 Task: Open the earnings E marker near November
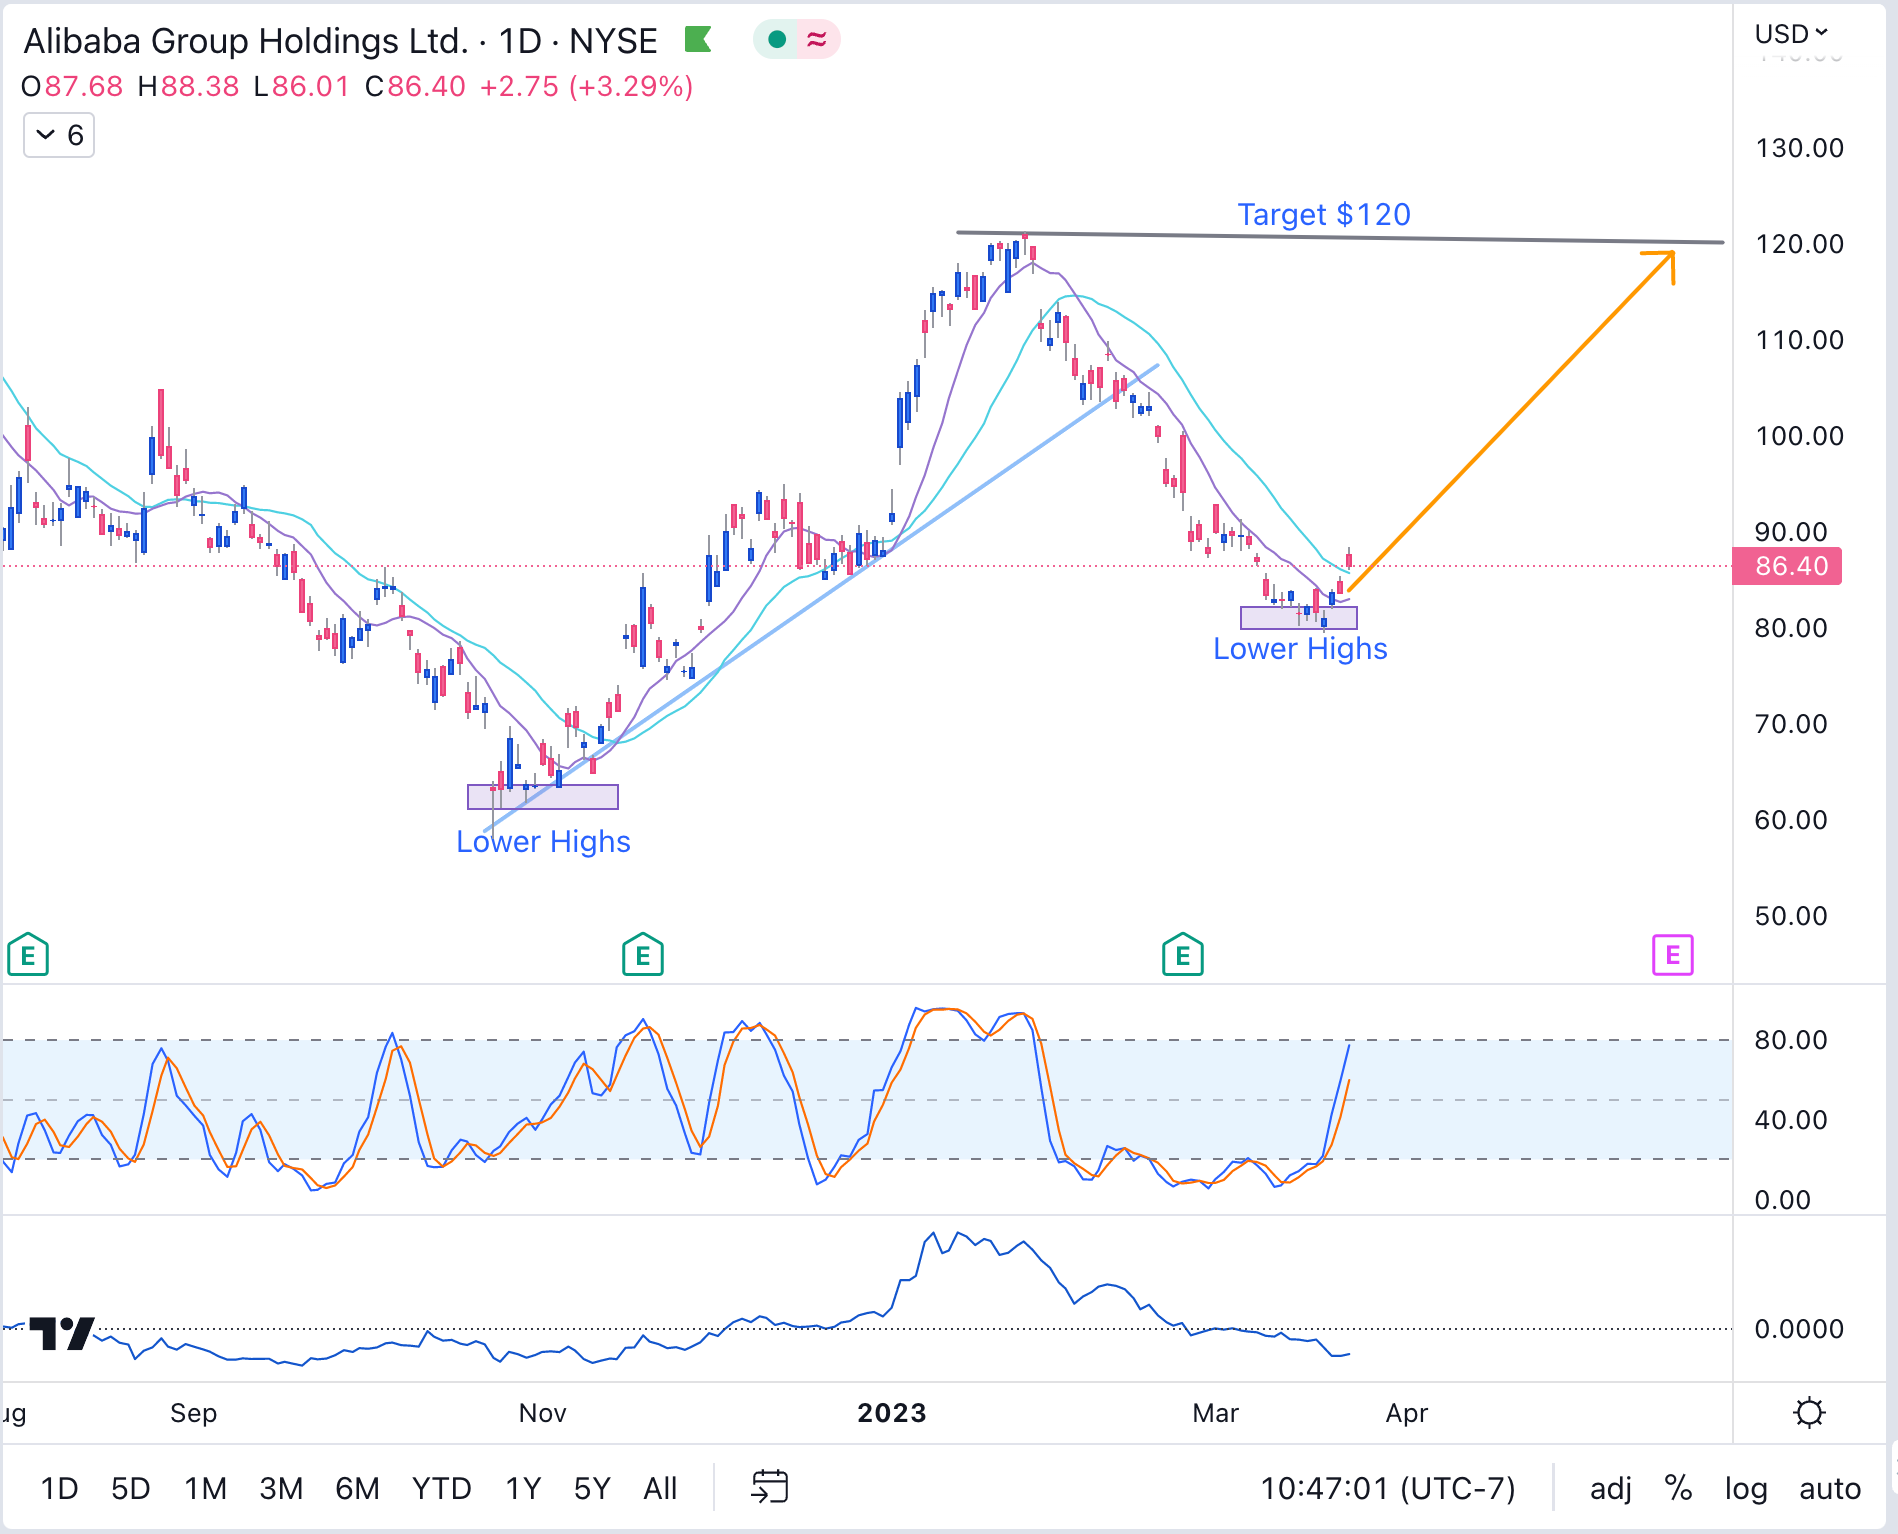click(643, 955)
